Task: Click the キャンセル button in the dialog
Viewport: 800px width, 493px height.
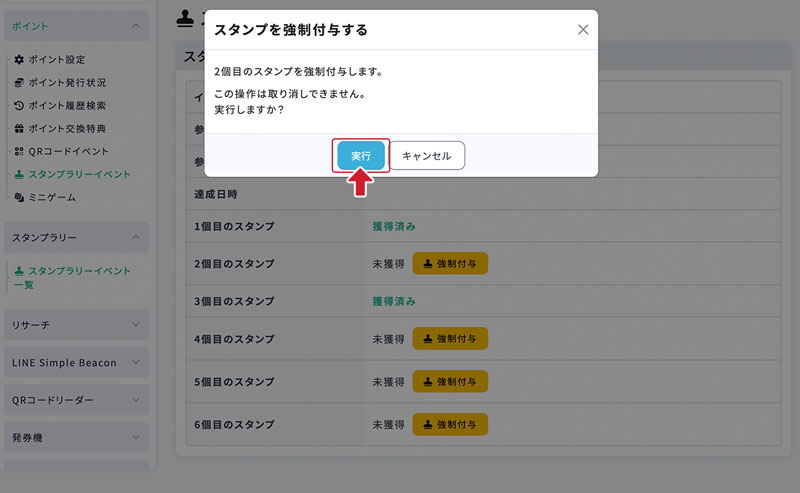Action: (x=426, y=156)
